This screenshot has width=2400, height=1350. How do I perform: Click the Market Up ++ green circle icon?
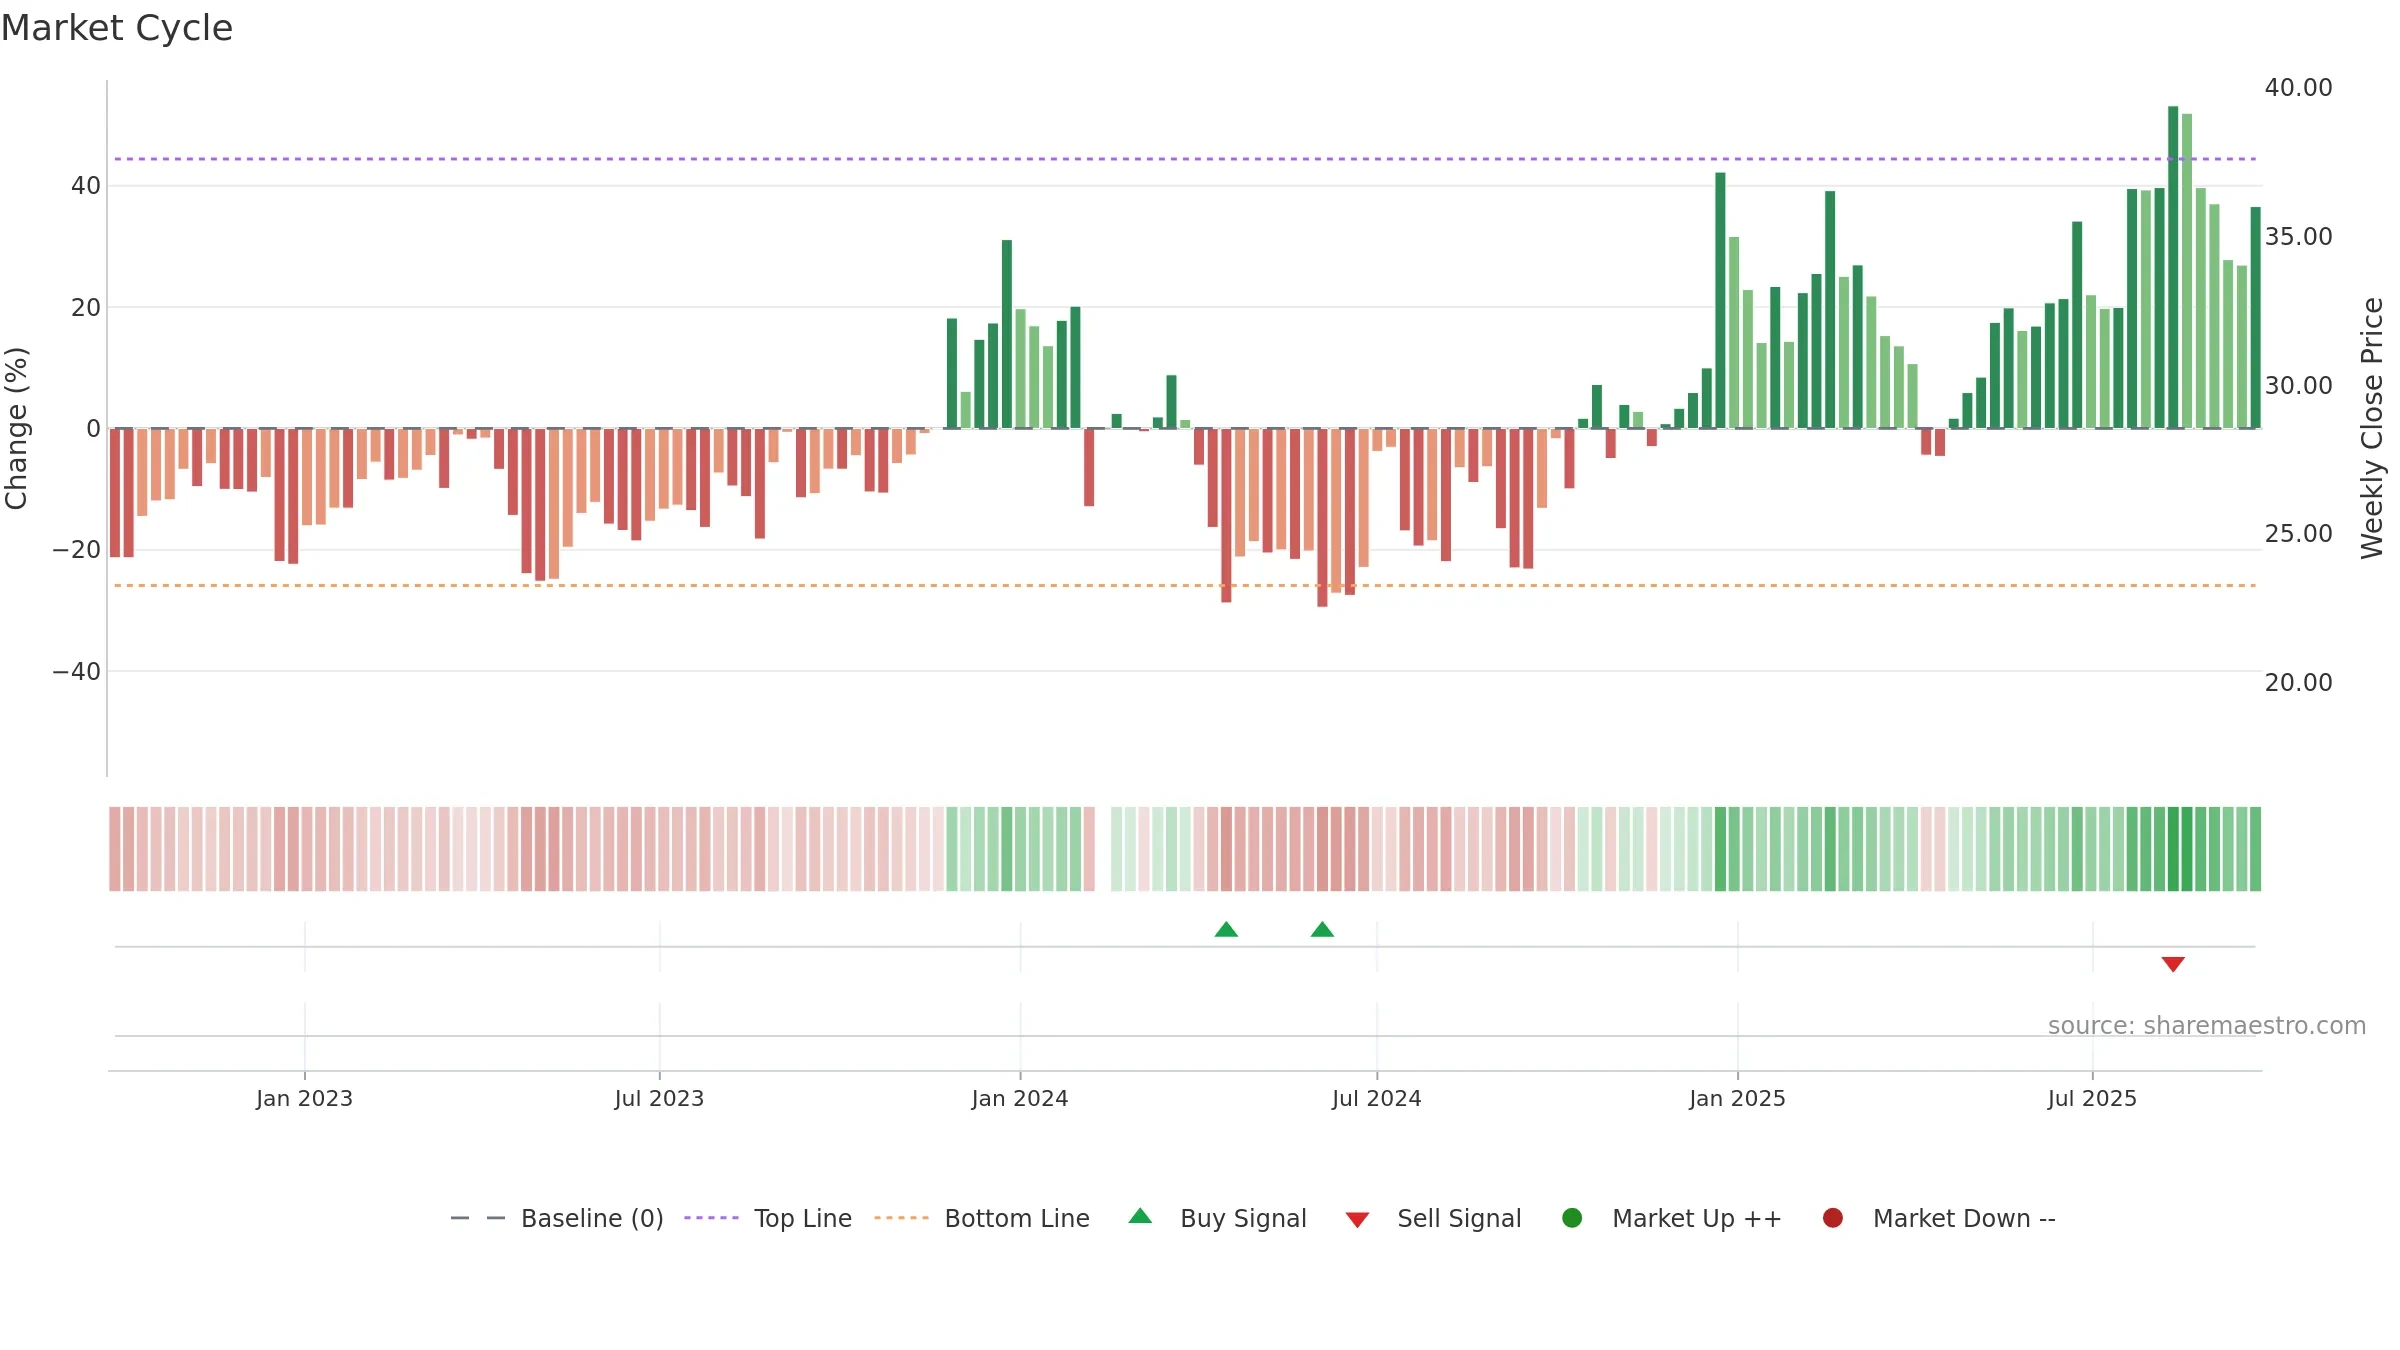click(x=1572, y=1218)
